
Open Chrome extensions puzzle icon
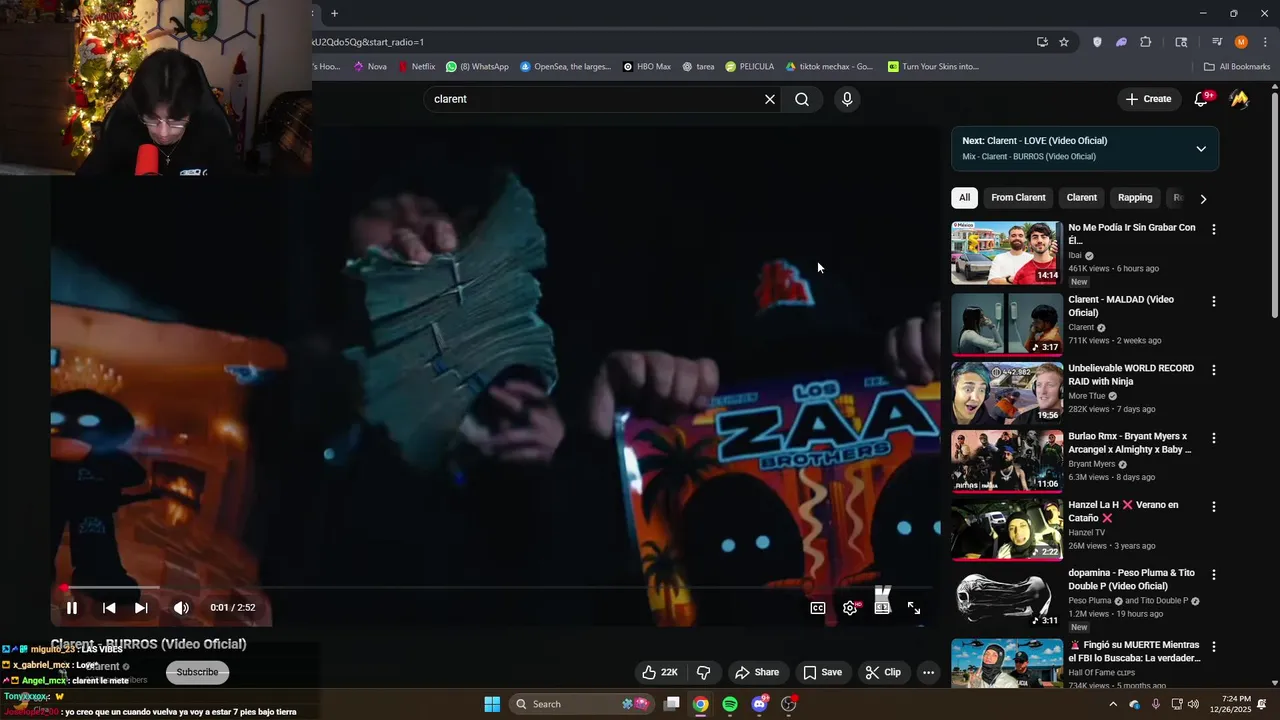coord(1146,42)
